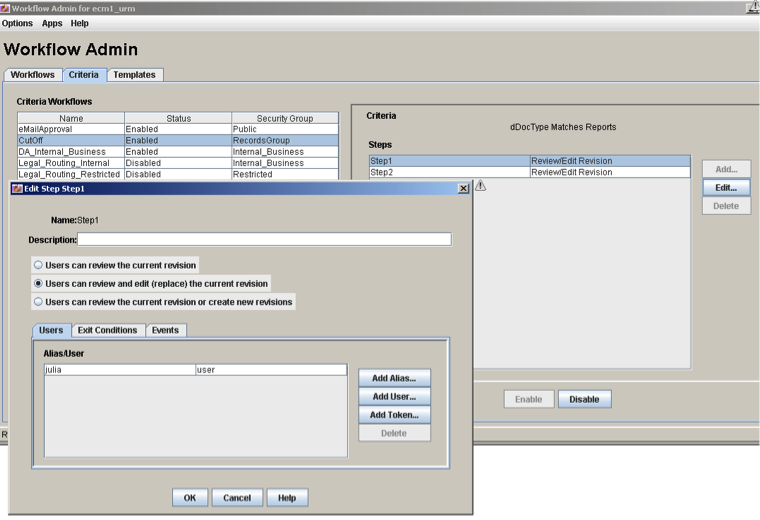
Task: Close the Edit Step Step1 dialog
Action: (463, 189)
